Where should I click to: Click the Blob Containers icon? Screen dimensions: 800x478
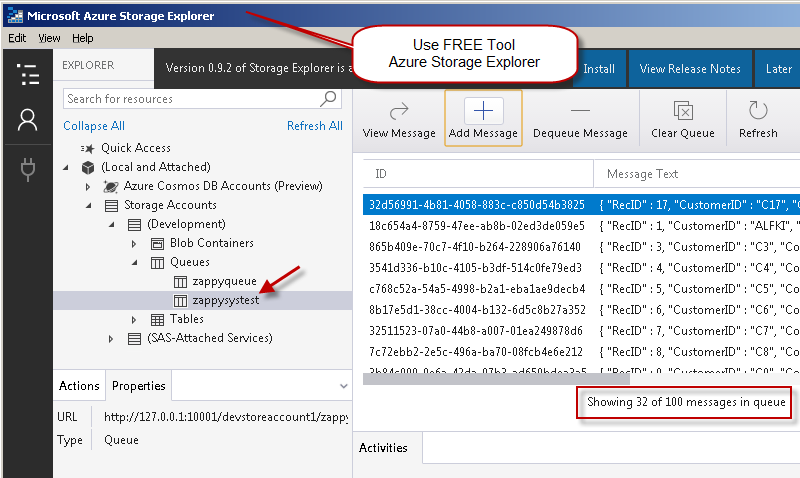pyautogui.click(x=157, y=243)
